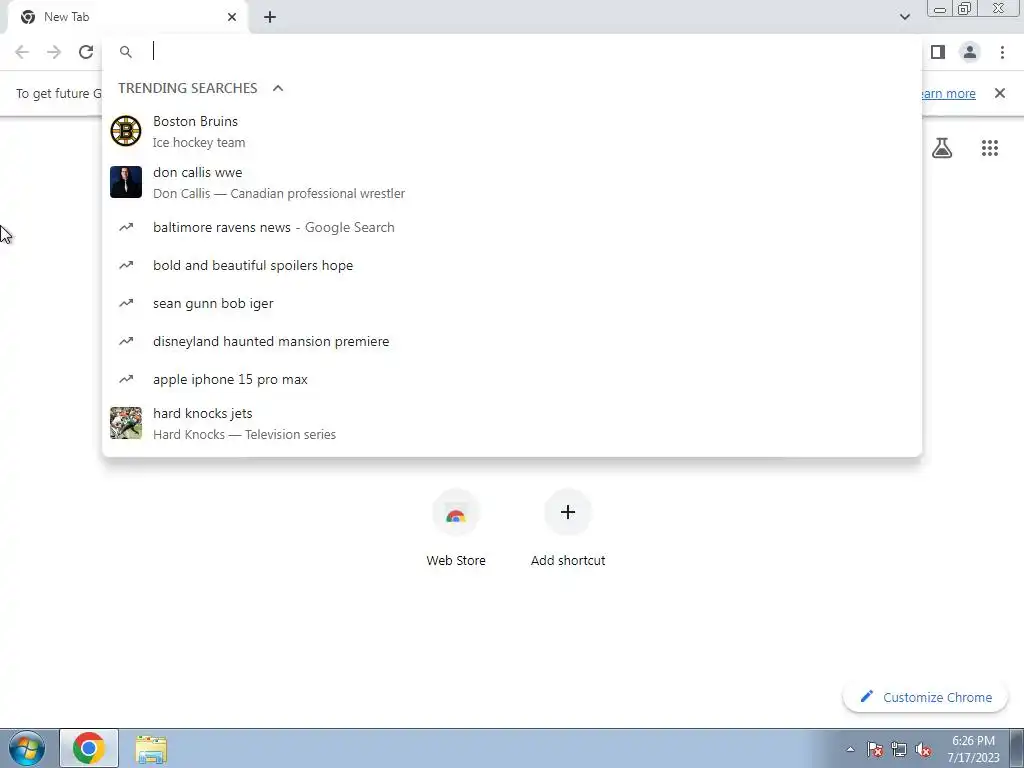Click the trending icon beside disneyland haunted mansion
The image size is (1024, 768).
[x=126, y=341]
